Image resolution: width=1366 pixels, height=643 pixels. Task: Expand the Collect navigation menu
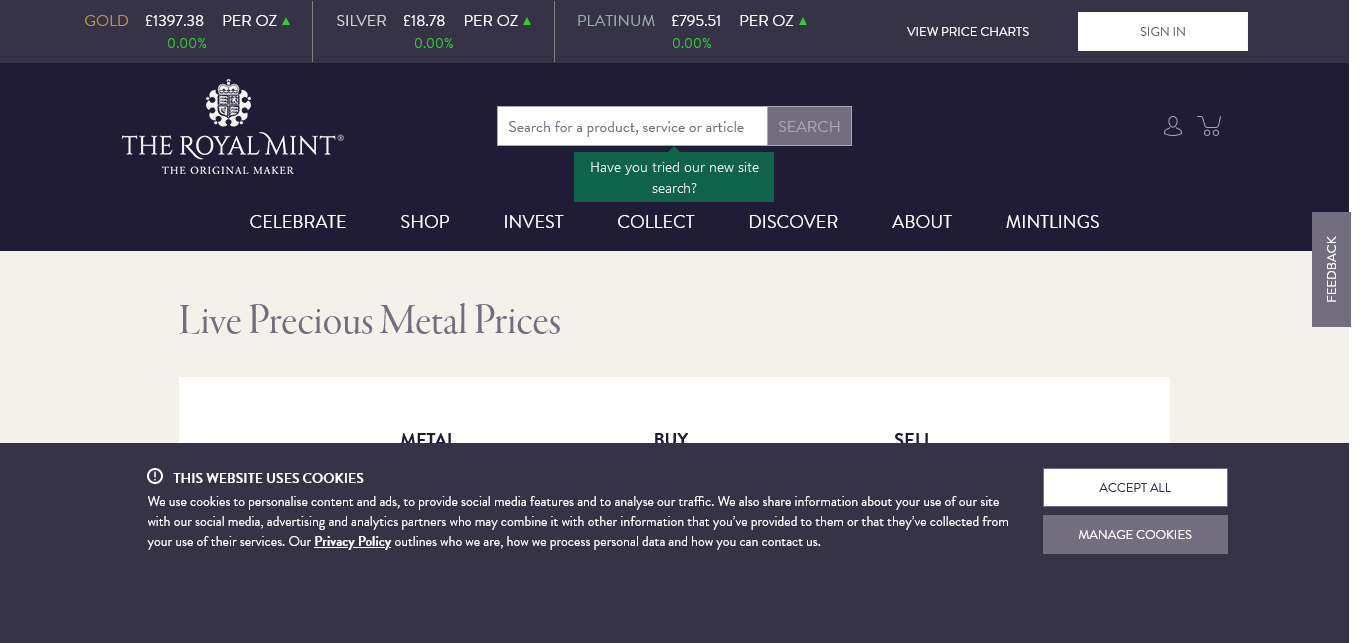point(656,222)
